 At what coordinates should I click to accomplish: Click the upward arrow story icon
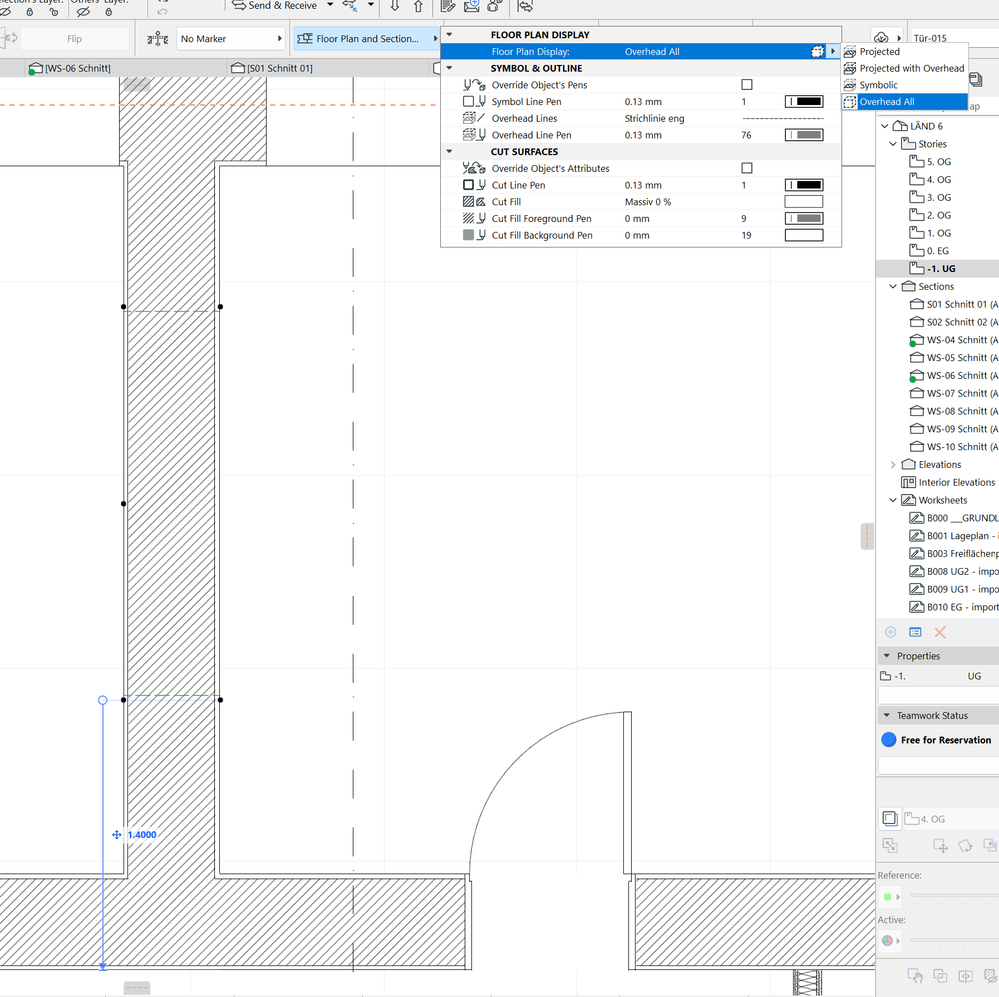pos(418,6)
